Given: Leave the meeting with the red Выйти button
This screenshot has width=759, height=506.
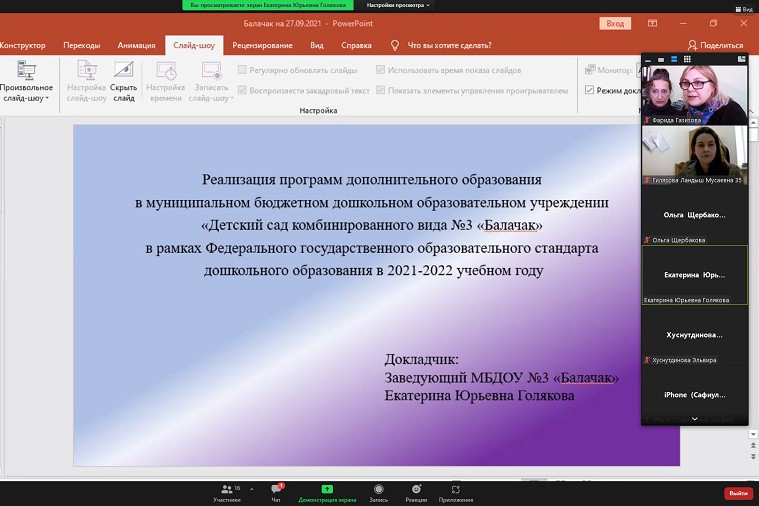Looking at the screenshot, I should pyautogui.click(x=738, y=493).
